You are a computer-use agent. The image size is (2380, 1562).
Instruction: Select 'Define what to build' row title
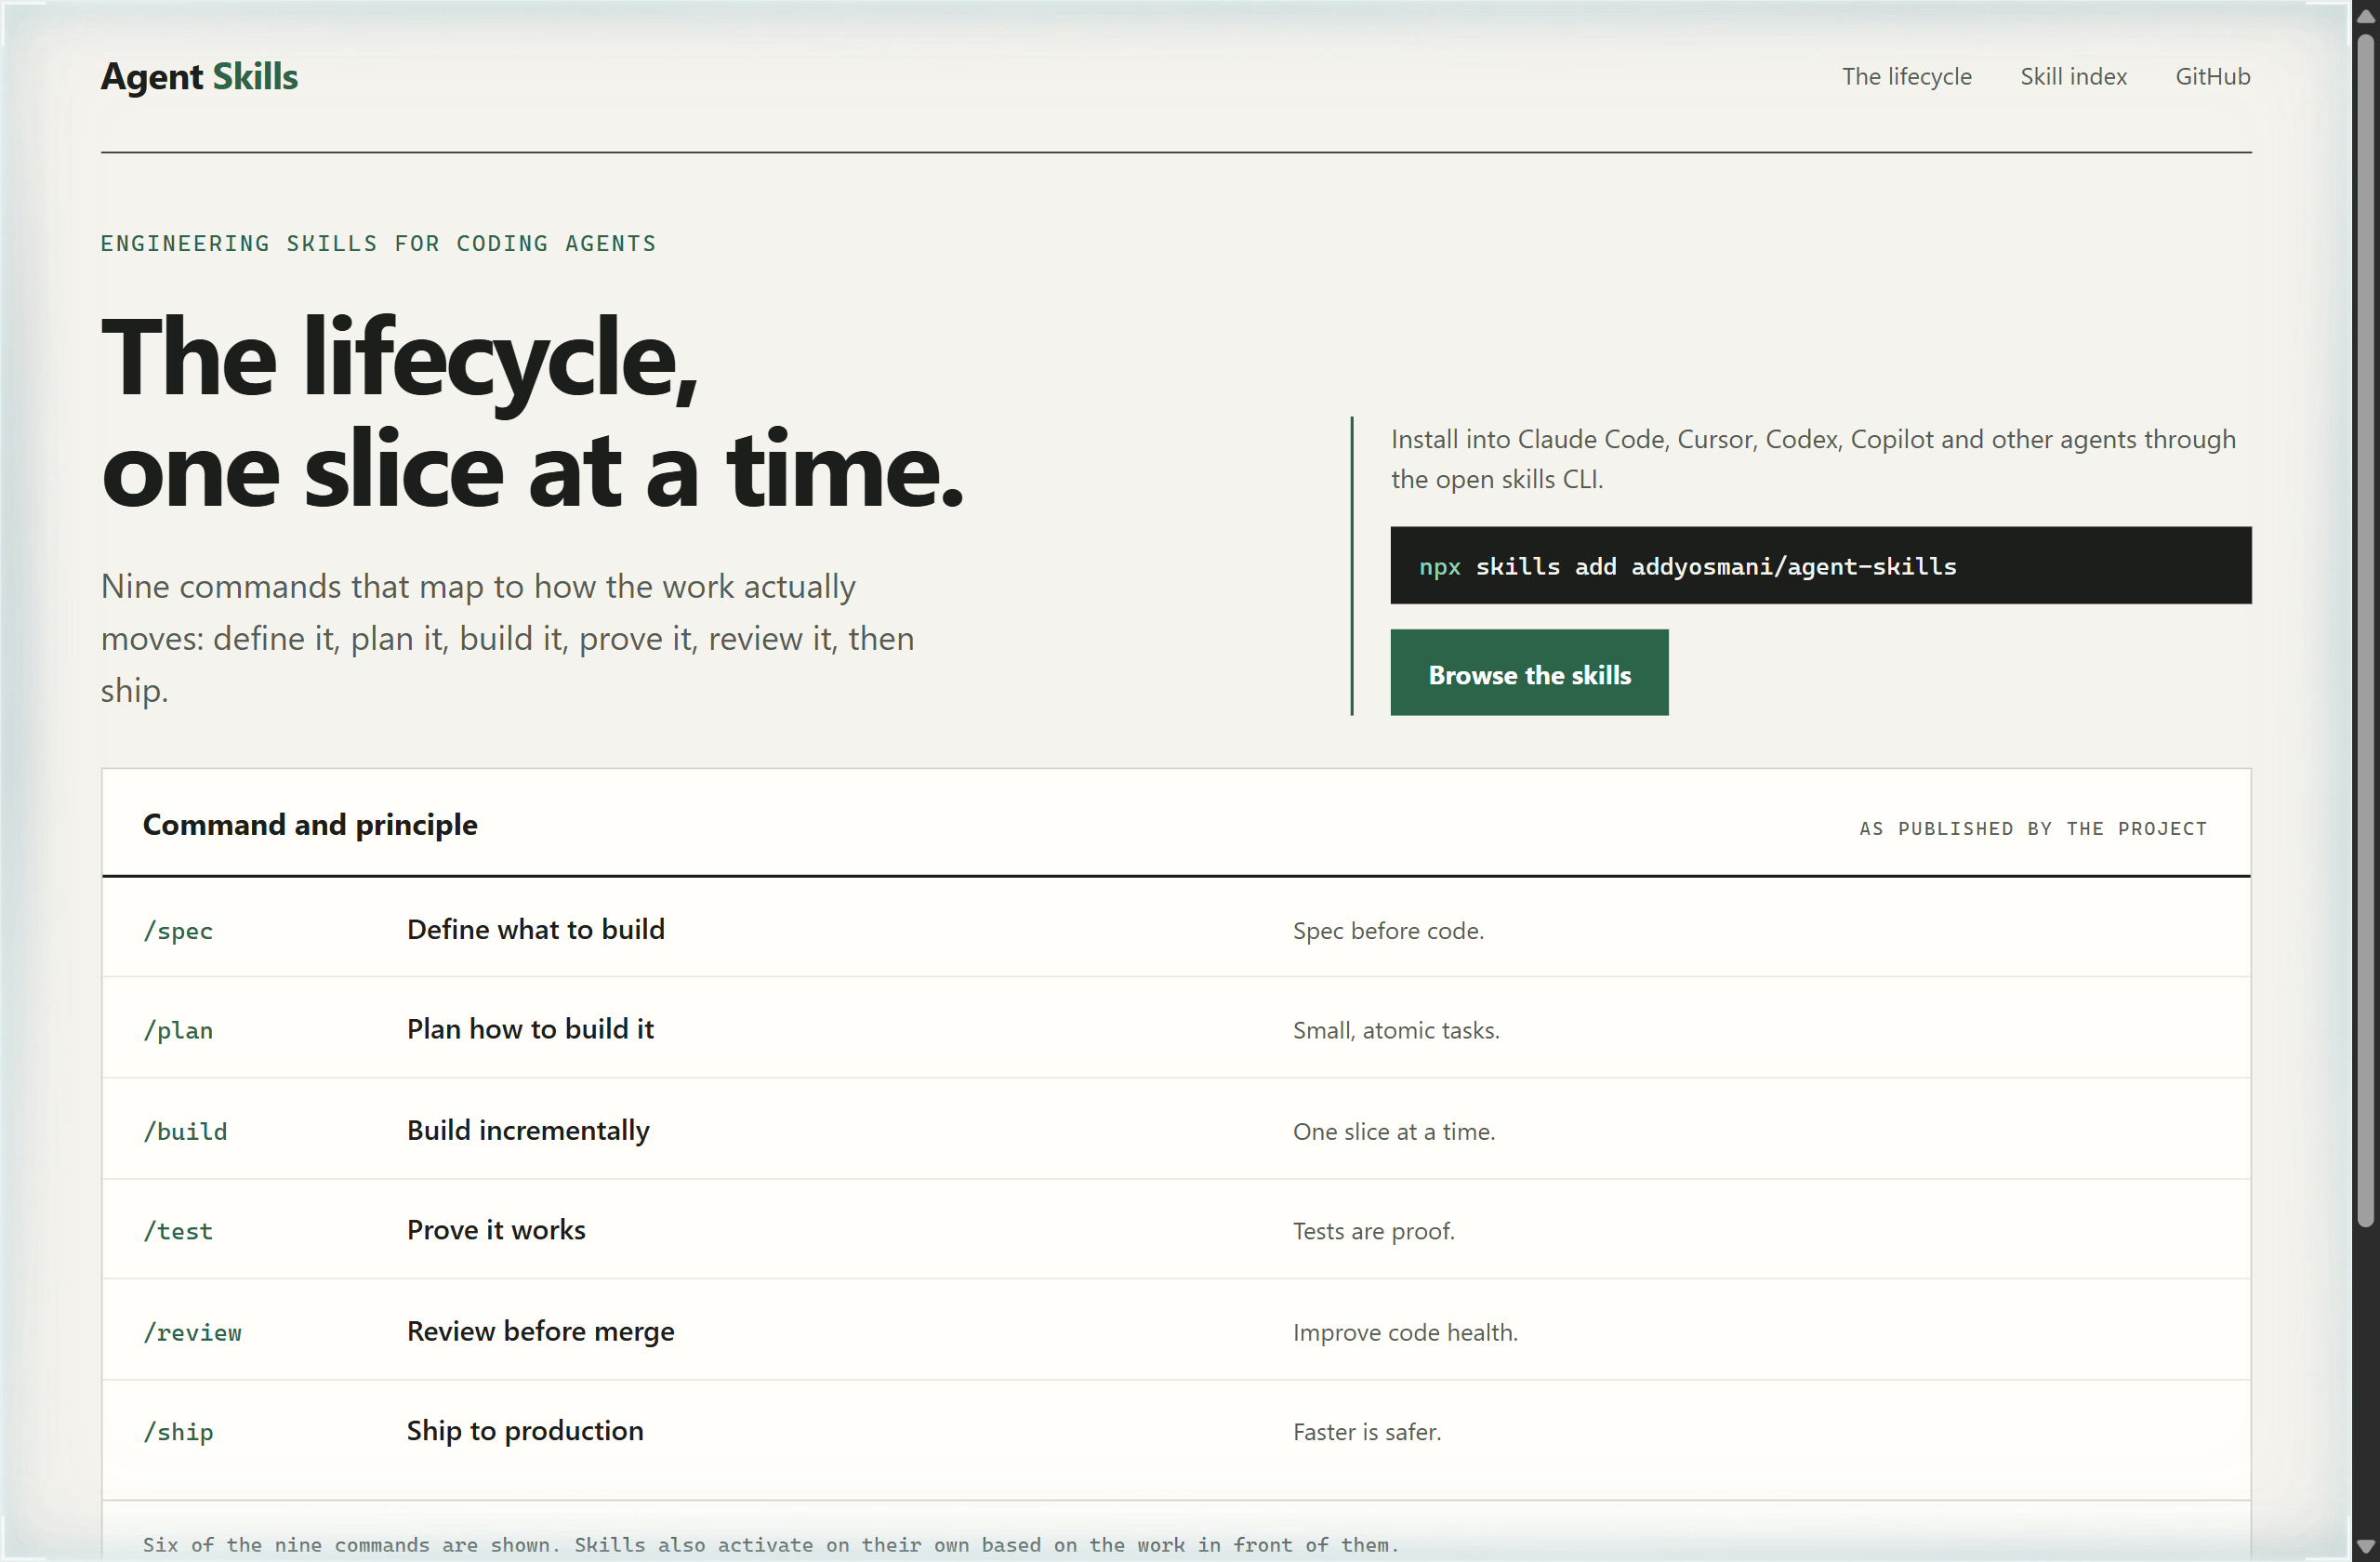[536, 930]
